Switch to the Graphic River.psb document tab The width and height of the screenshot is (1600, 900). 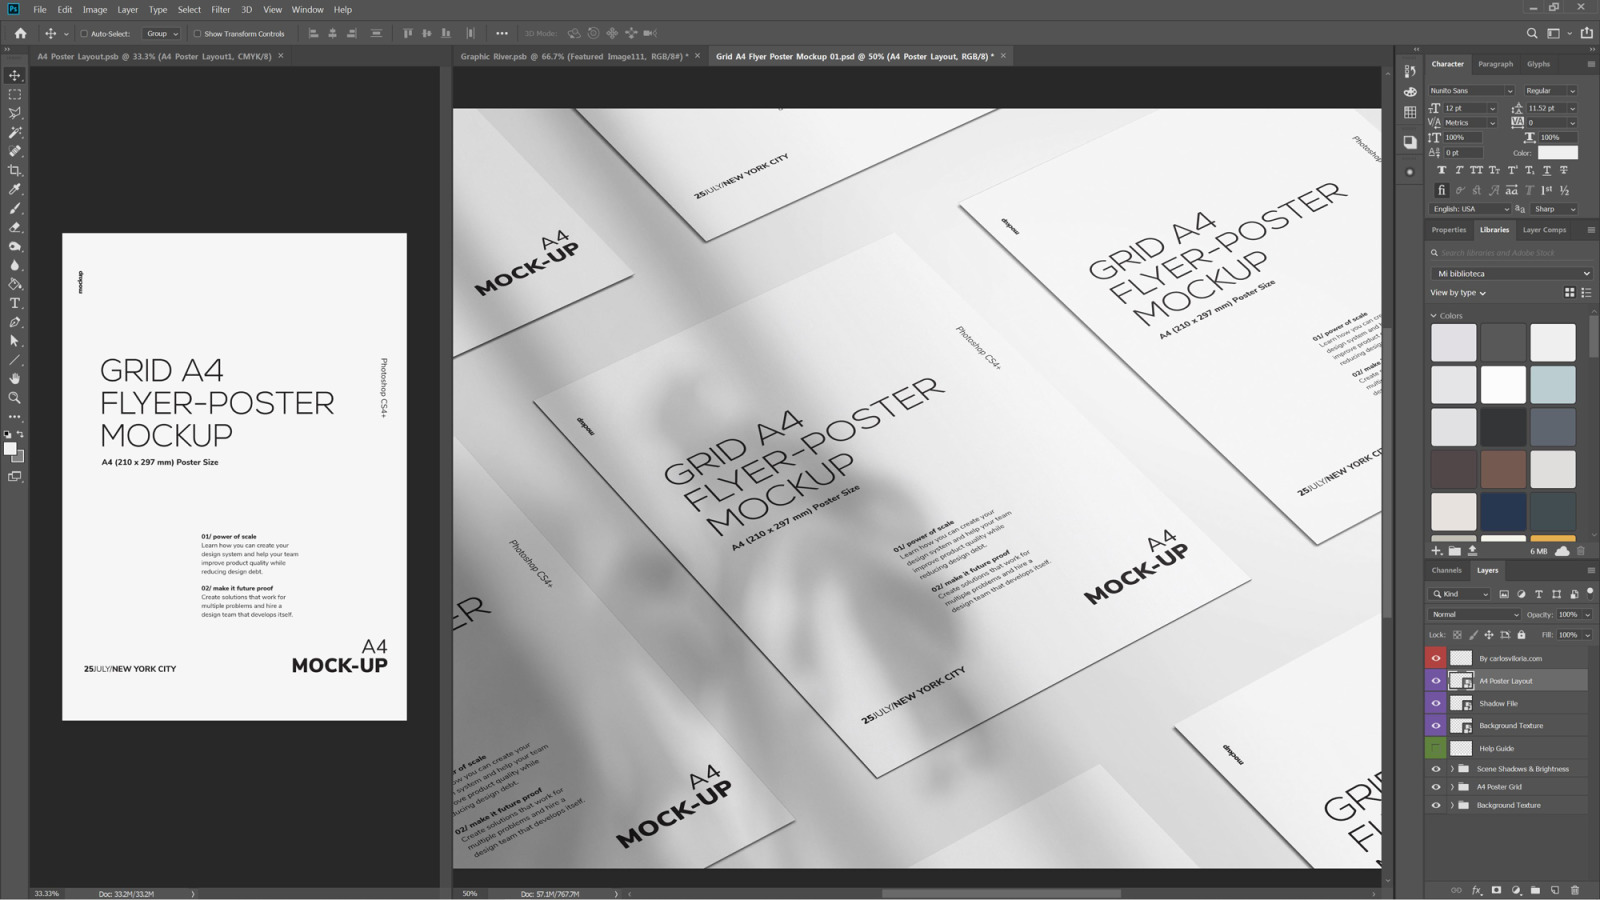click(575, 56)
